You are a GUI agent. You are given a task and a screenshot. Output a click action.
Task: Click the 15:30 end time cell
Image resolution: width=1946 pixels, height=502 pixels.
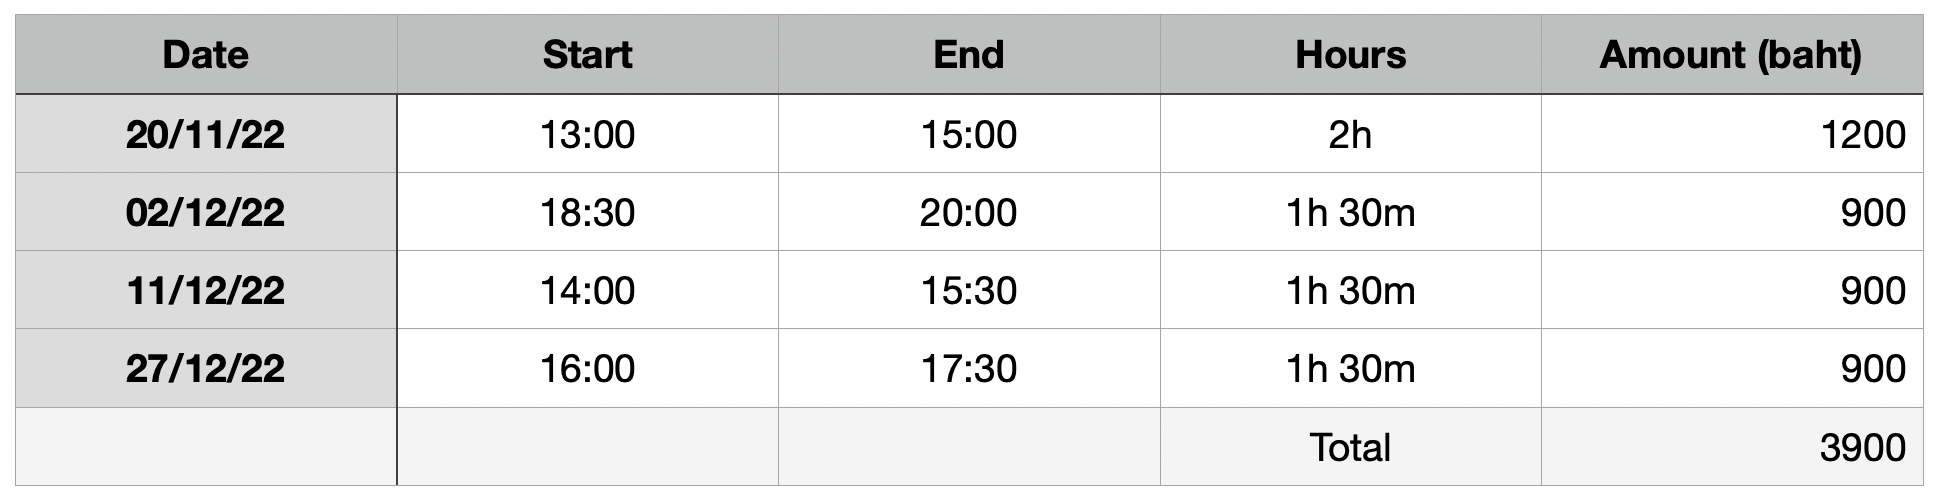tap(968, 290)
